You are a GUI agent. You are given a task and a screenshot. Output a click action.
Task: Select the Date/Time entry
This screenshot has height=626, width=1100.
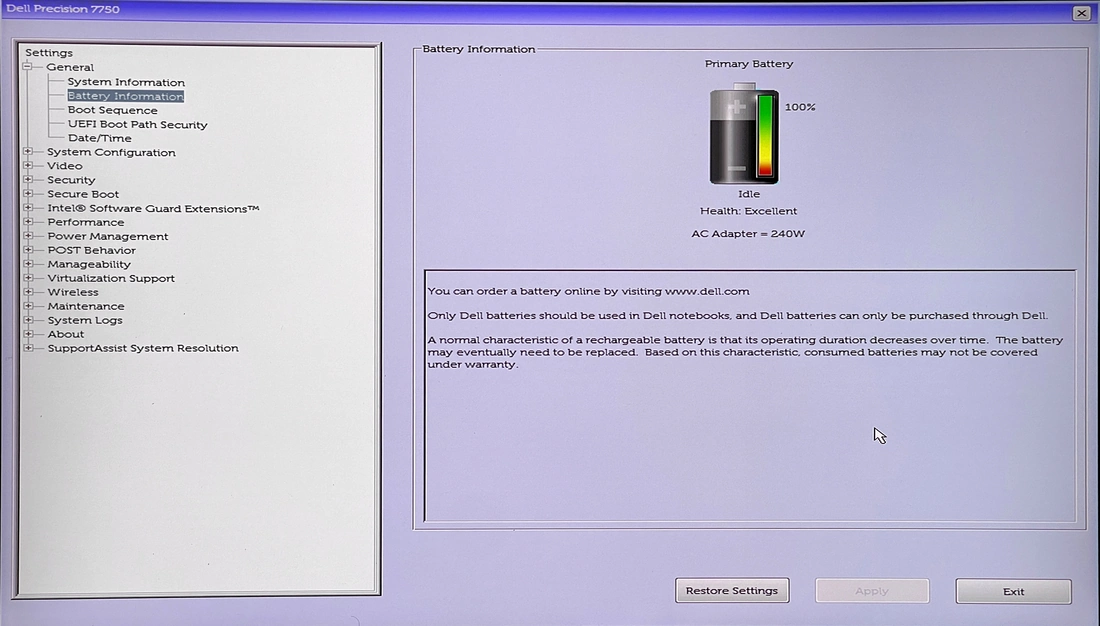click(99, 138)
